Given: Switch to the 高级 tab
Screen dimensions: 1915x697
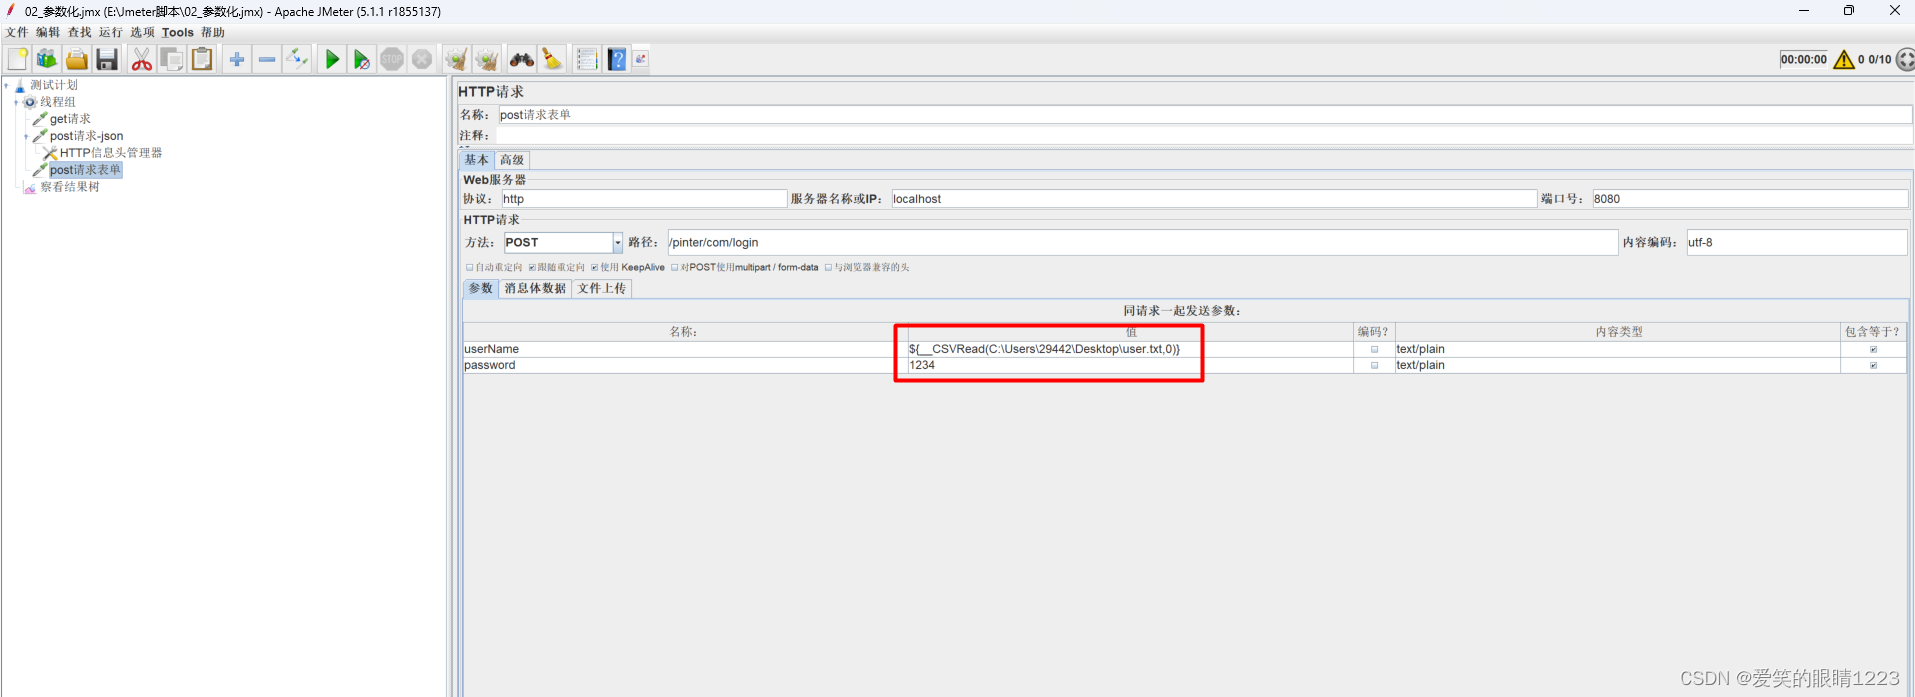Looking at the screenshot, I should coord(512,160).
